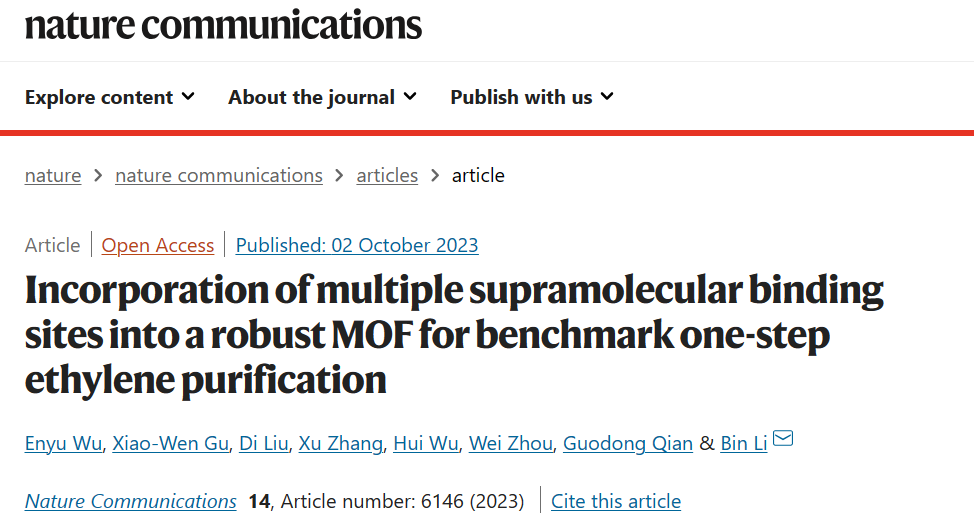This screenshot has width=974, height=527.
Task: Select author Guodong Qian
Action: (x=628, y=444)
